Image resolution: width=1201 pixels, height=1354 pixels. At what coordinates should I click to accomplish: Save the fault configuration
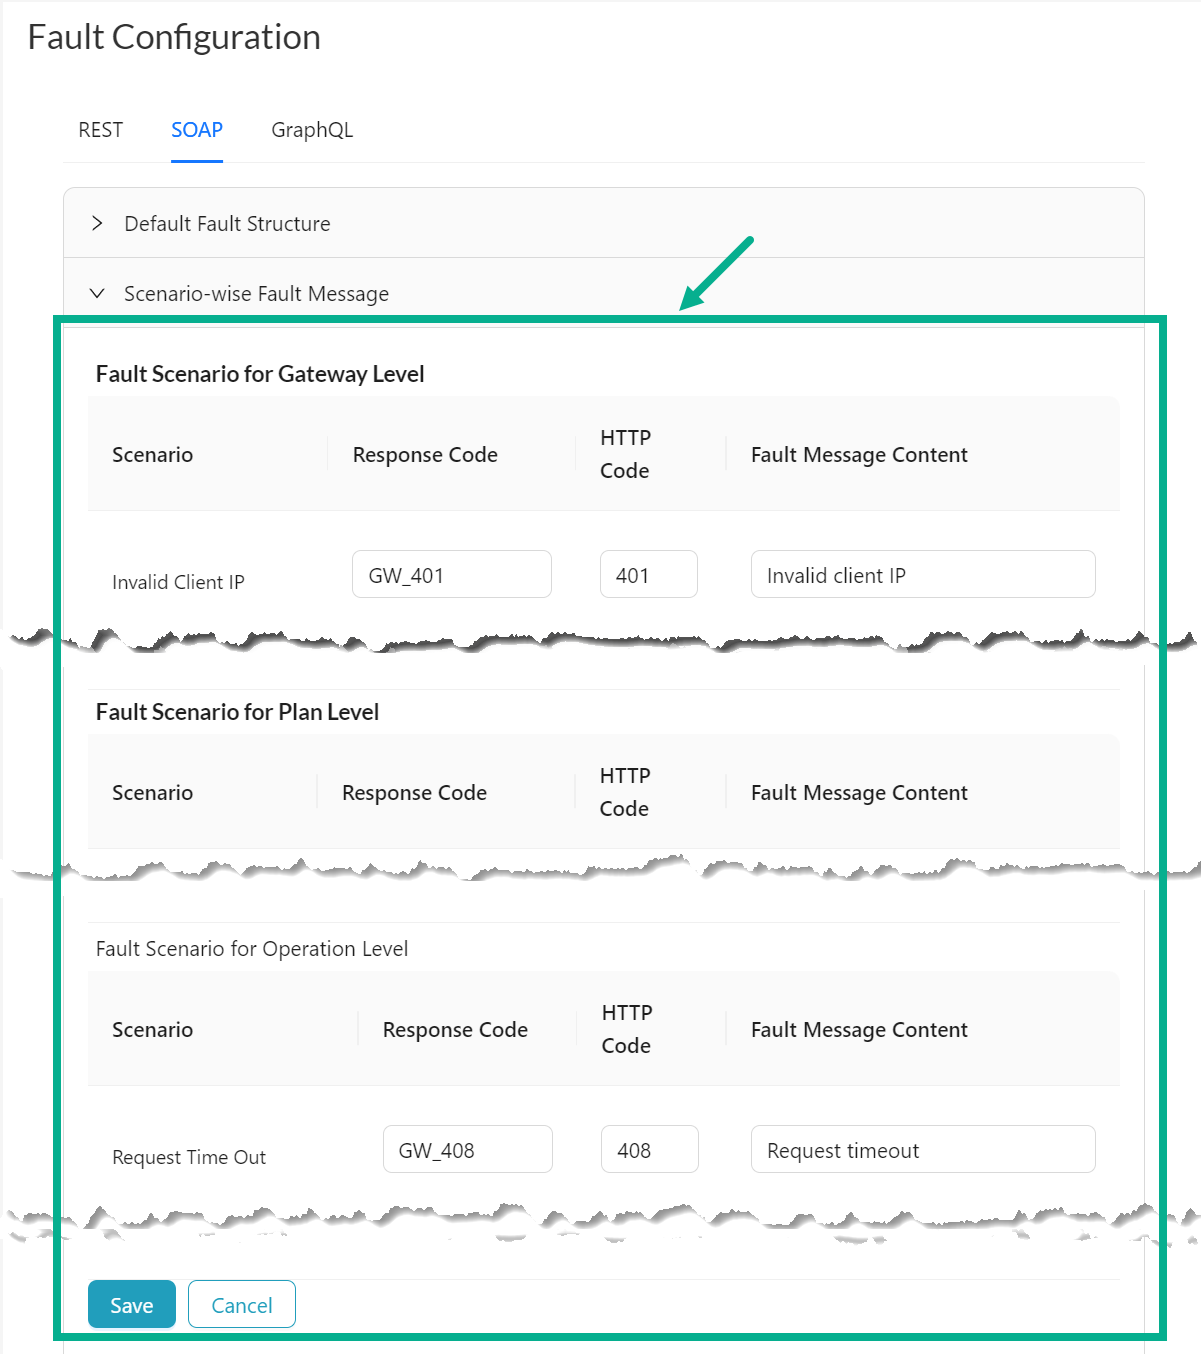click(x=131, y=1304)
